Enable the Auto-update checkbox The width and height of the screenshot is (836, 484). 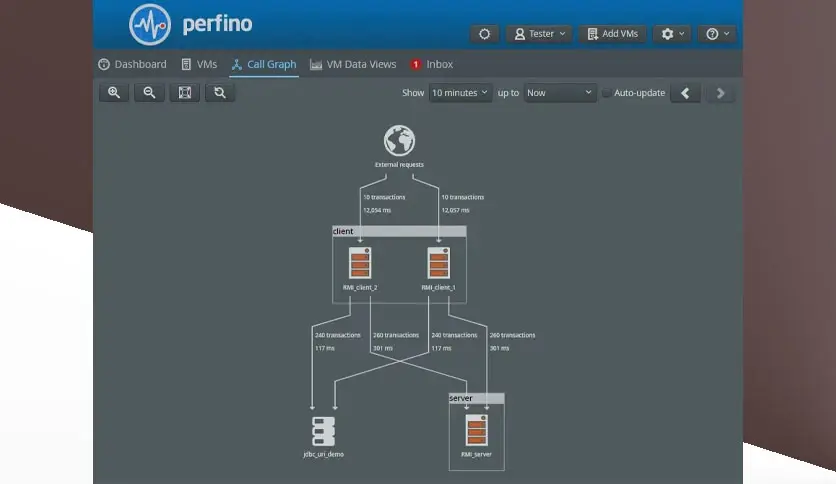click(x=606, y=93)
